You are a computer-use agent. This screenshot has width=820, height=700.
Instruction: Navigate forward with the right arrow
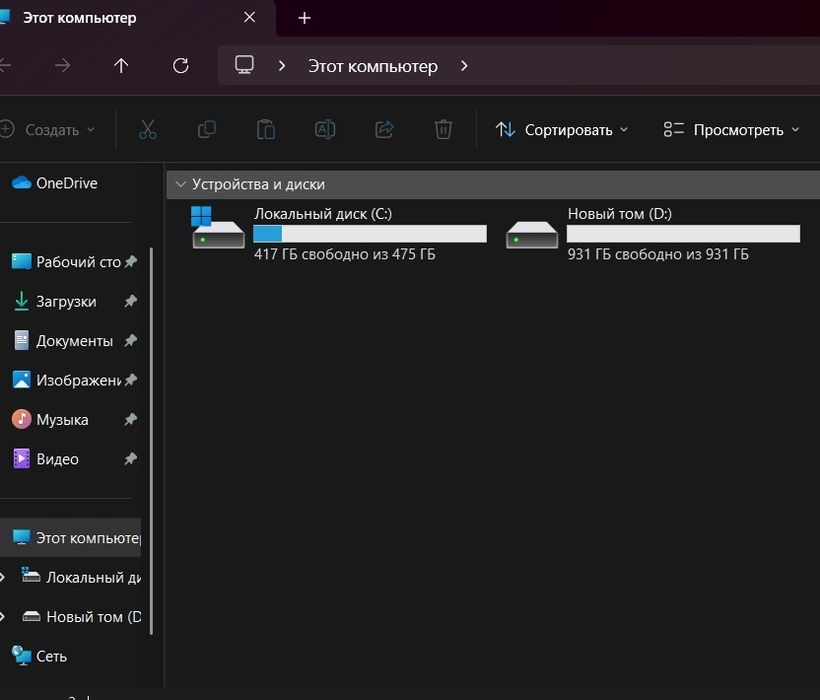[x=62, y=65]
